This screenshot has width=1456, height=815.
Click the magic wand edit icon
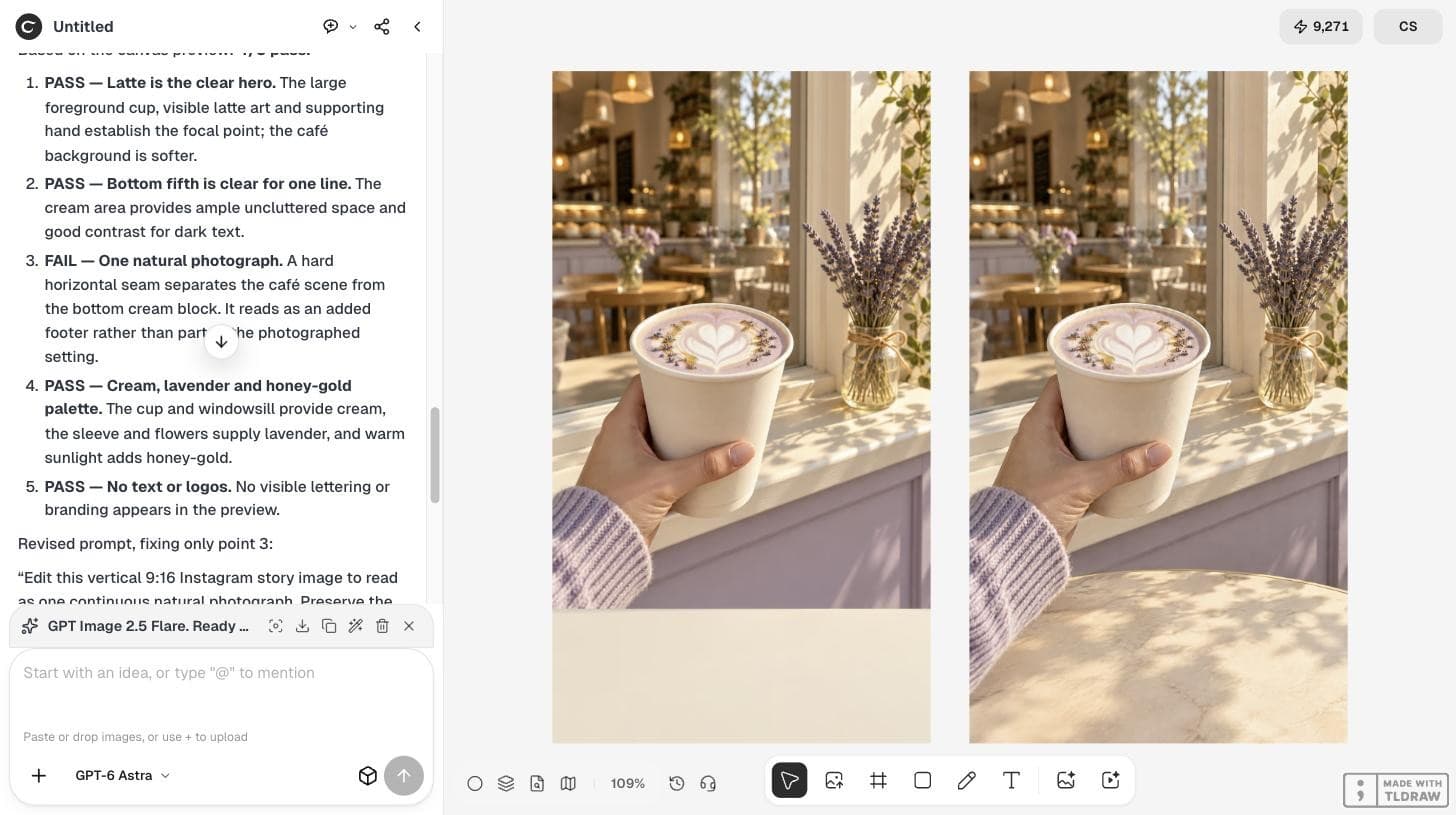coord(355,626)
